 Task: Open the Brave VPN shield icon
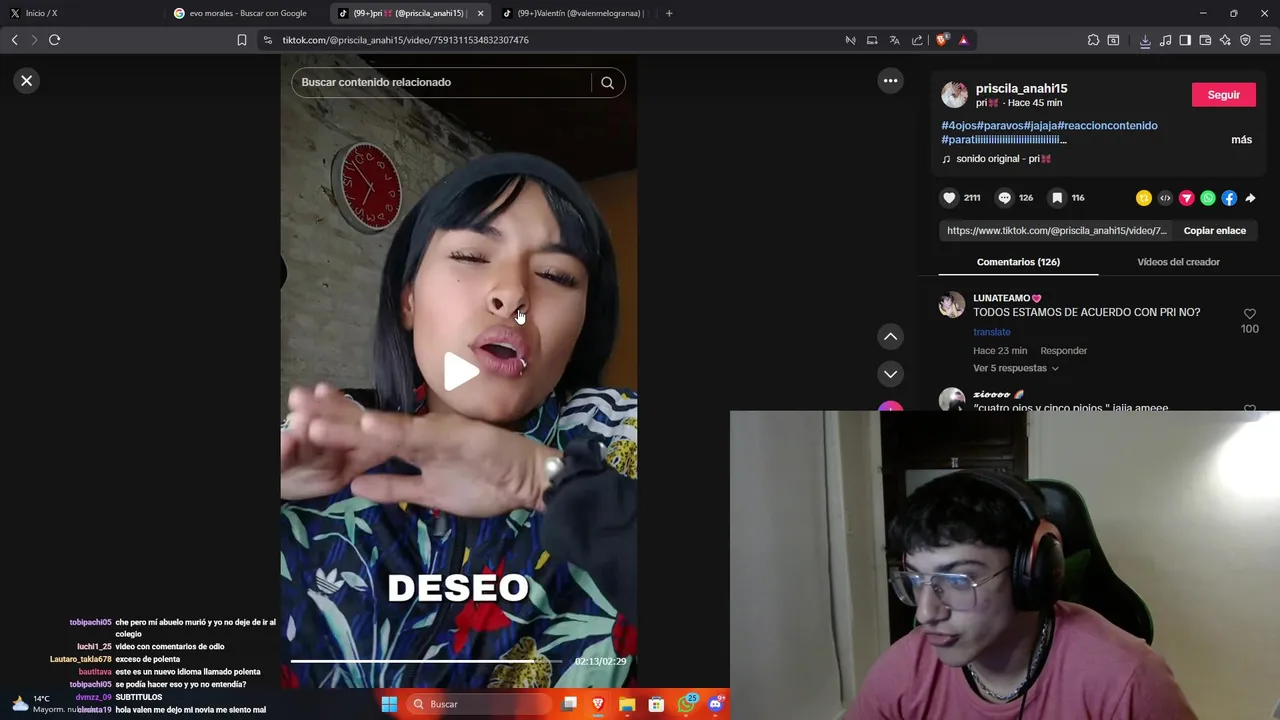(x=1245, y=40)
